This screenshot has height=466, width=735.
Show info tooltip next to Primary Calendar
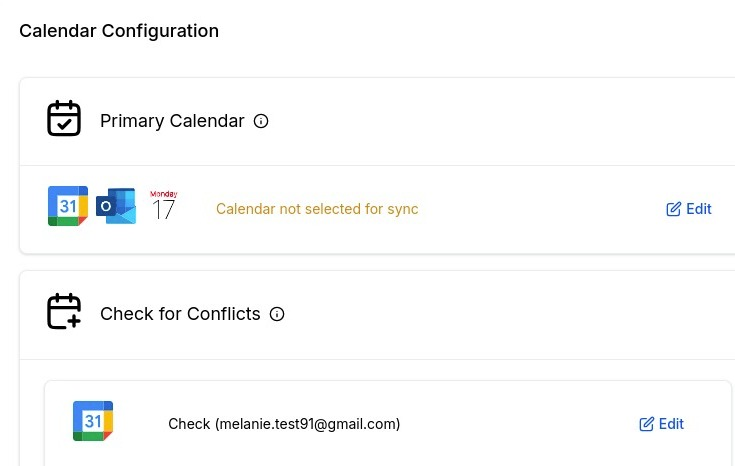261,121
